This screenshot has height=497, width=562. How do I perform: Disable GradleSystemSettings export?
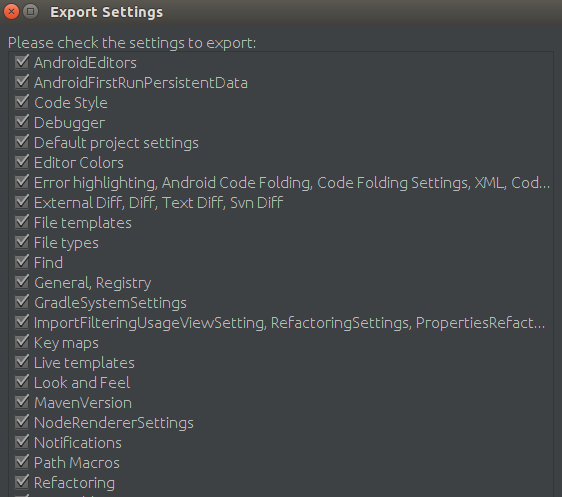[22, 302]
